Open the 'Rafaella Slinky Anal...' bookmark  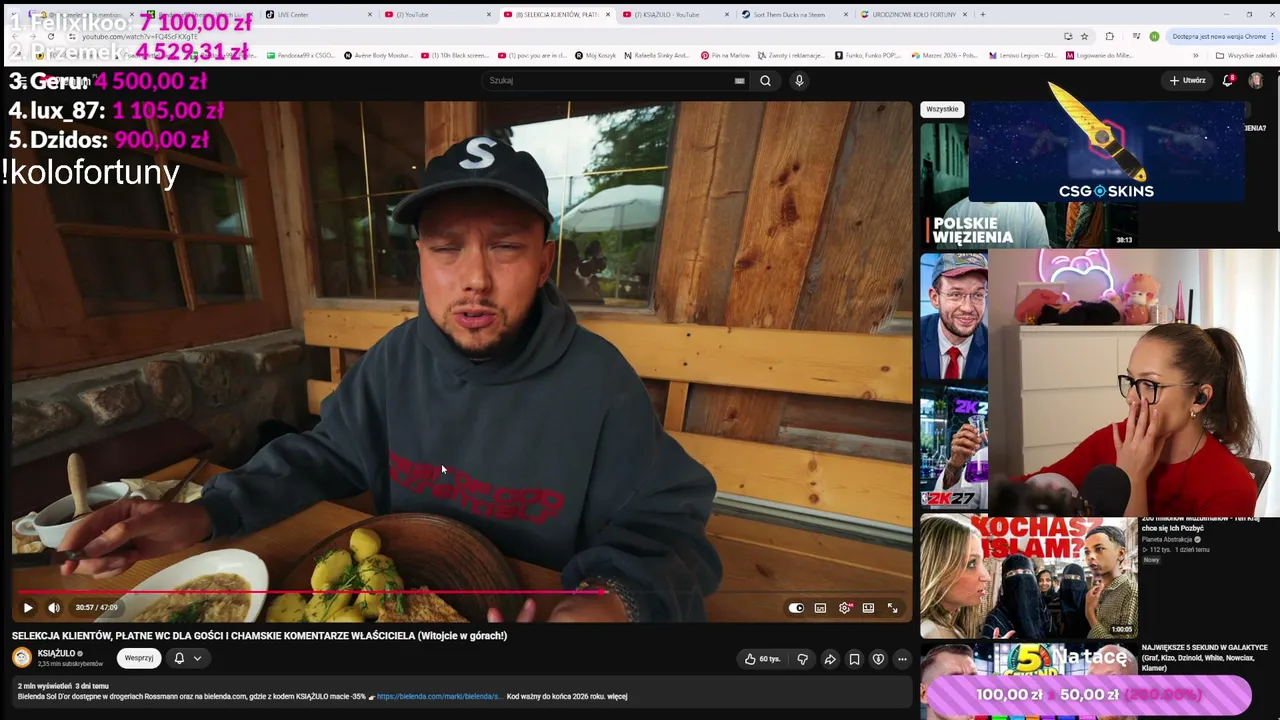click(656, 56)
